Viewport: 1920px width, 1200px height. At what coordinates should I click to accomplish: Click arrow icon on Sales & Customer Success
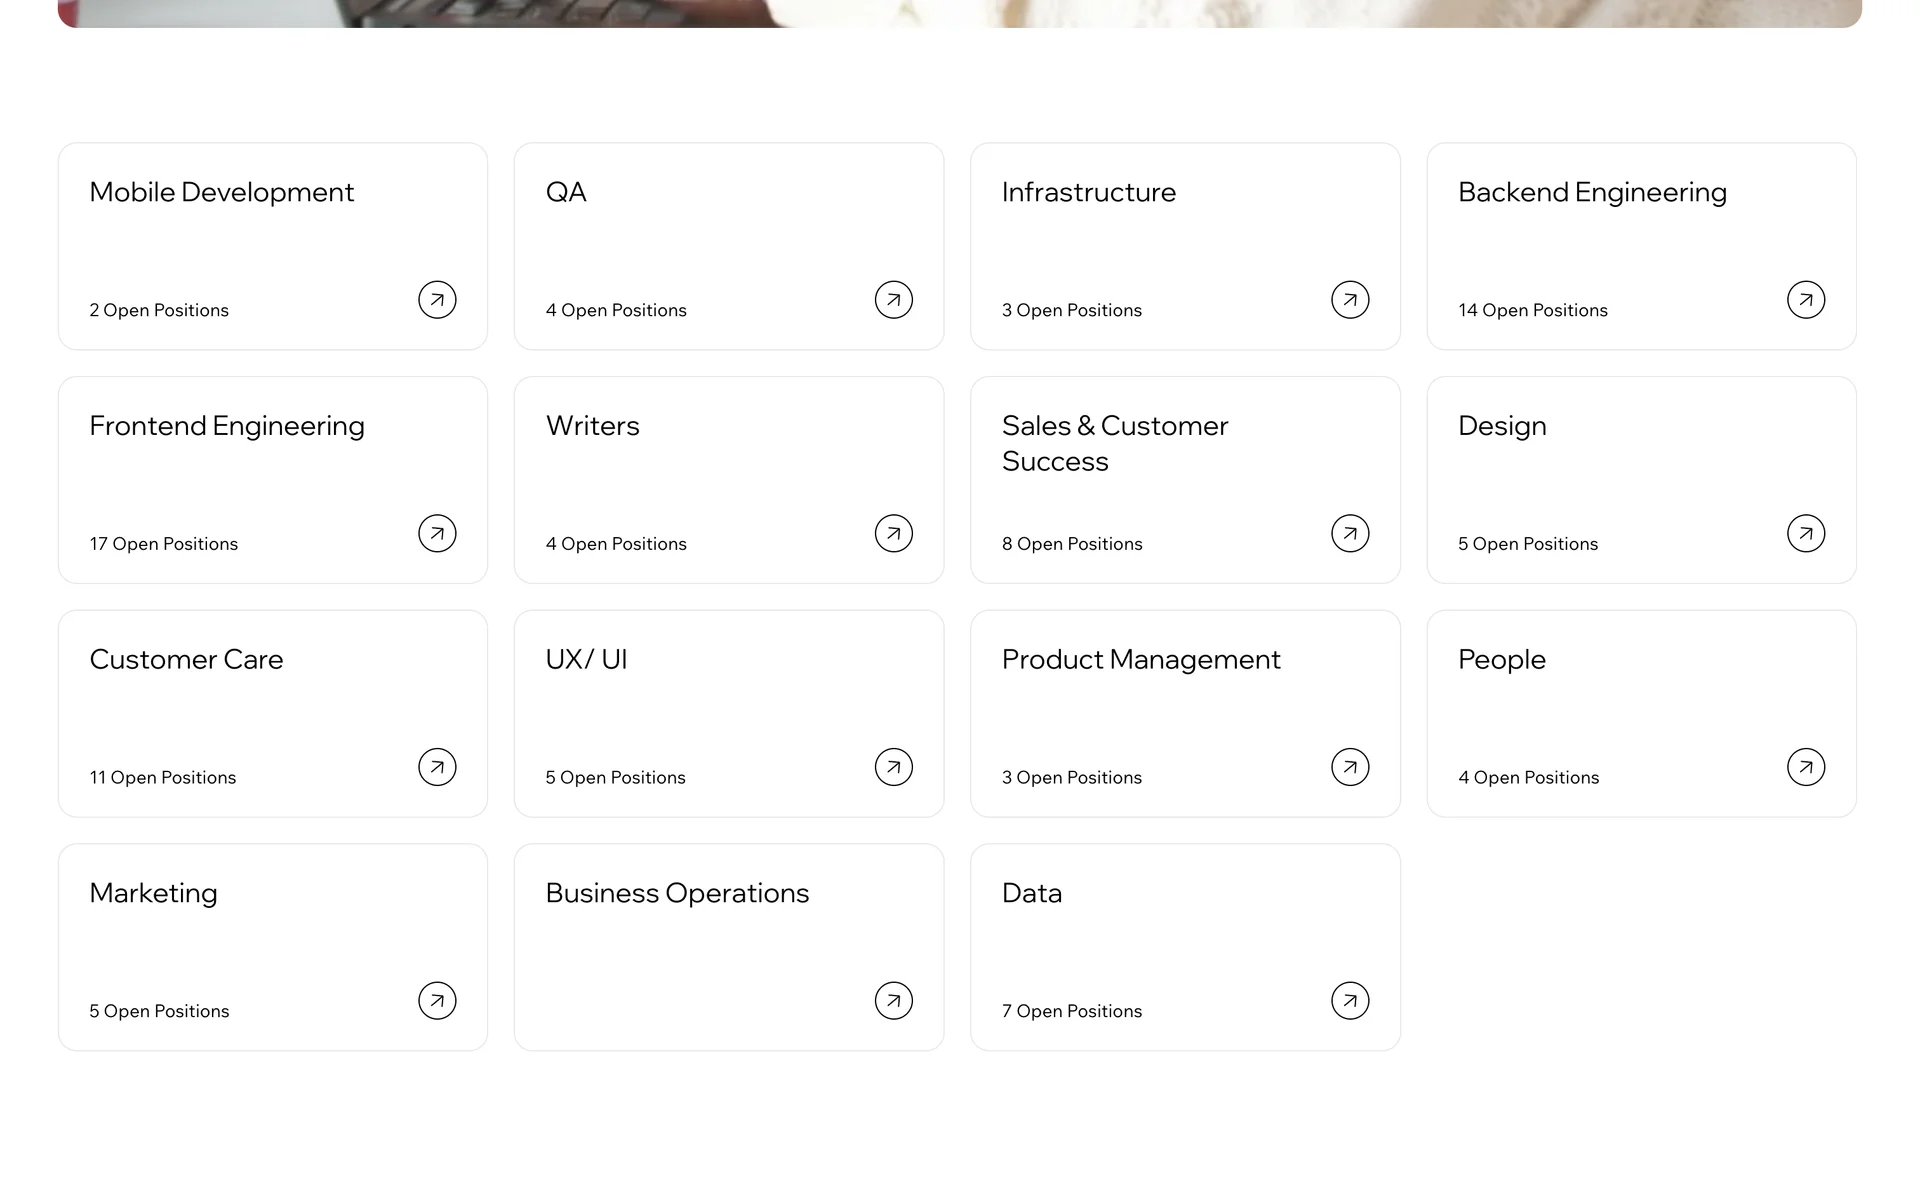pyautogui.click(x=1350, y=534)
